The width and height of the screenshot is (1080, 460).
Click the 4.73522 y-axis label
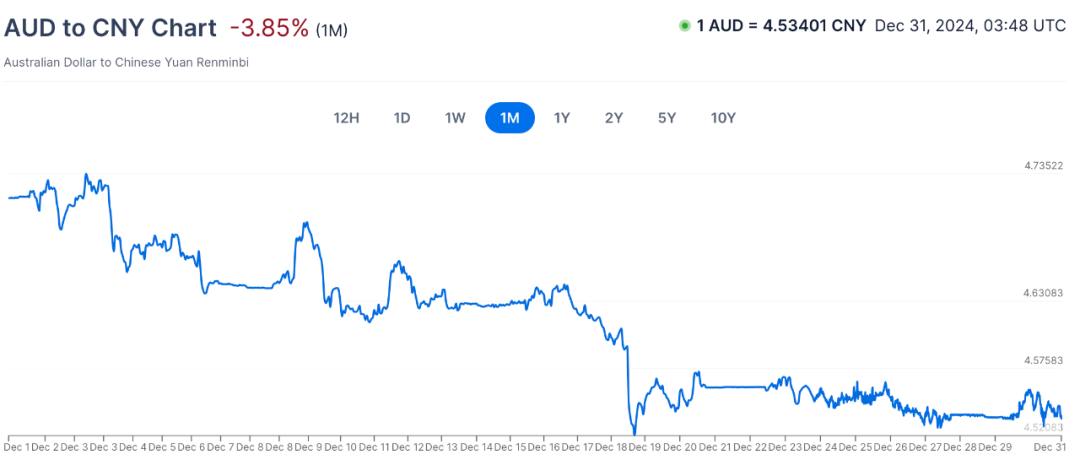pos(1043,166)
